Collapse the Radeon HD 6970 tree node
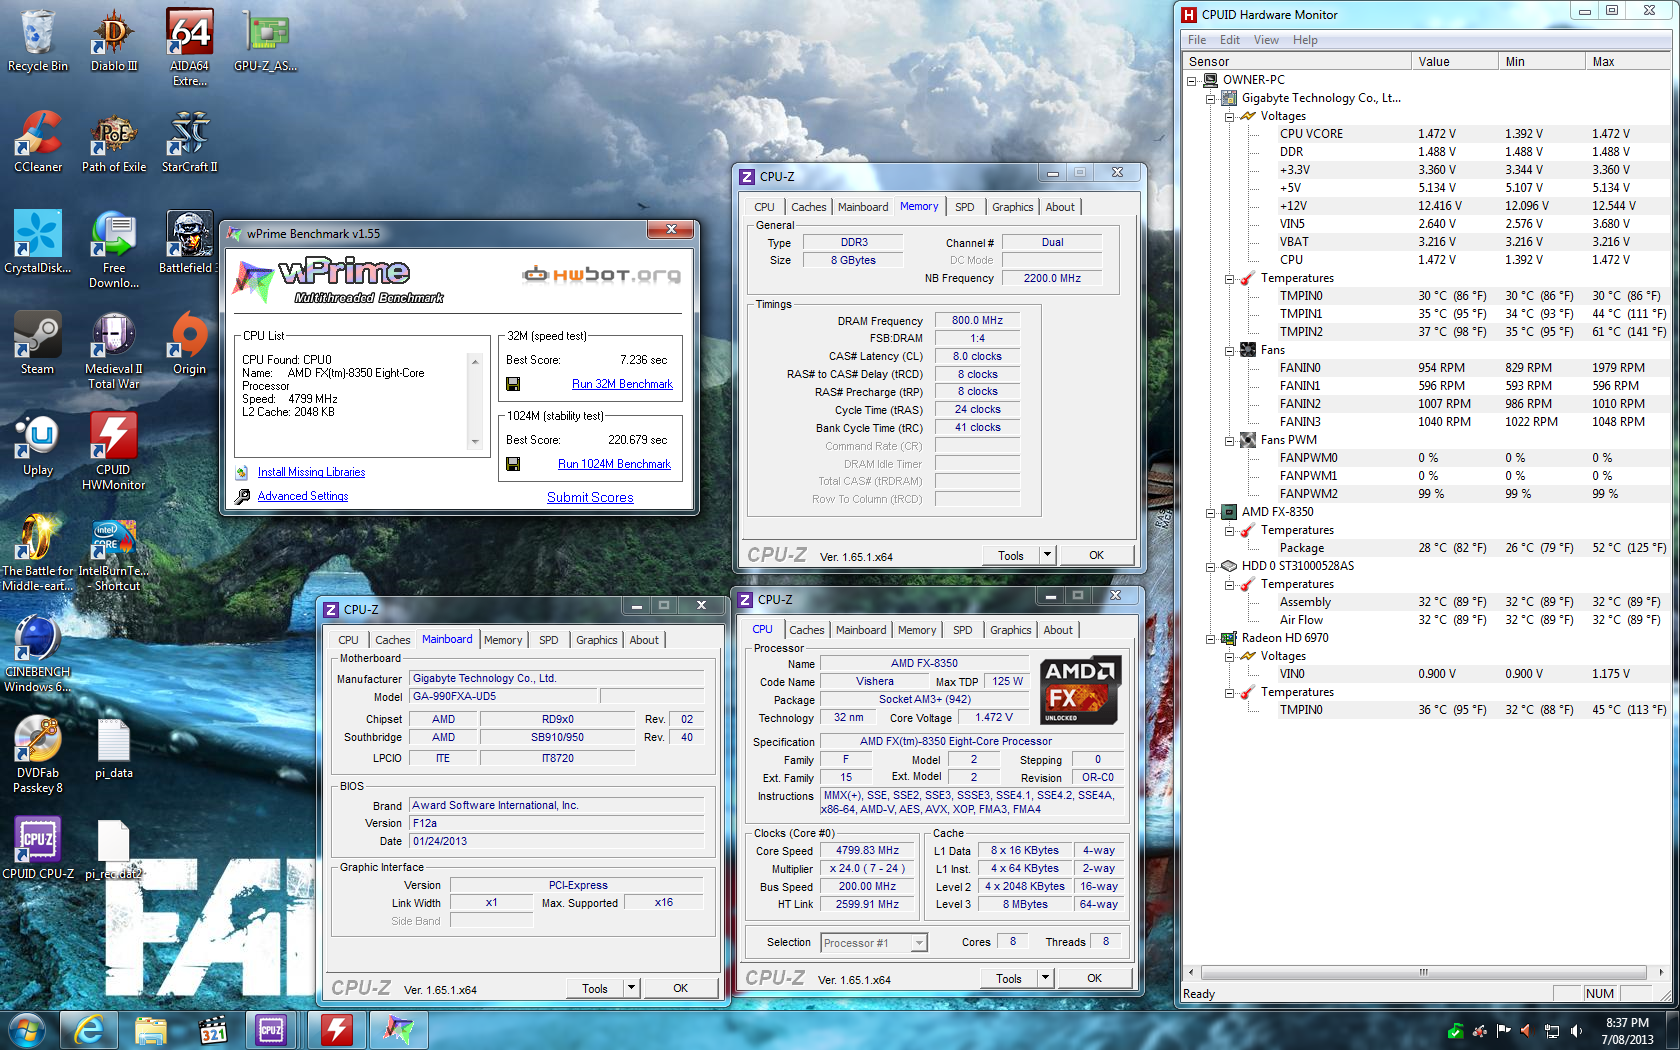Screen dimensions: 1680x1050 pyautogui.click(x=1210, y=638)
